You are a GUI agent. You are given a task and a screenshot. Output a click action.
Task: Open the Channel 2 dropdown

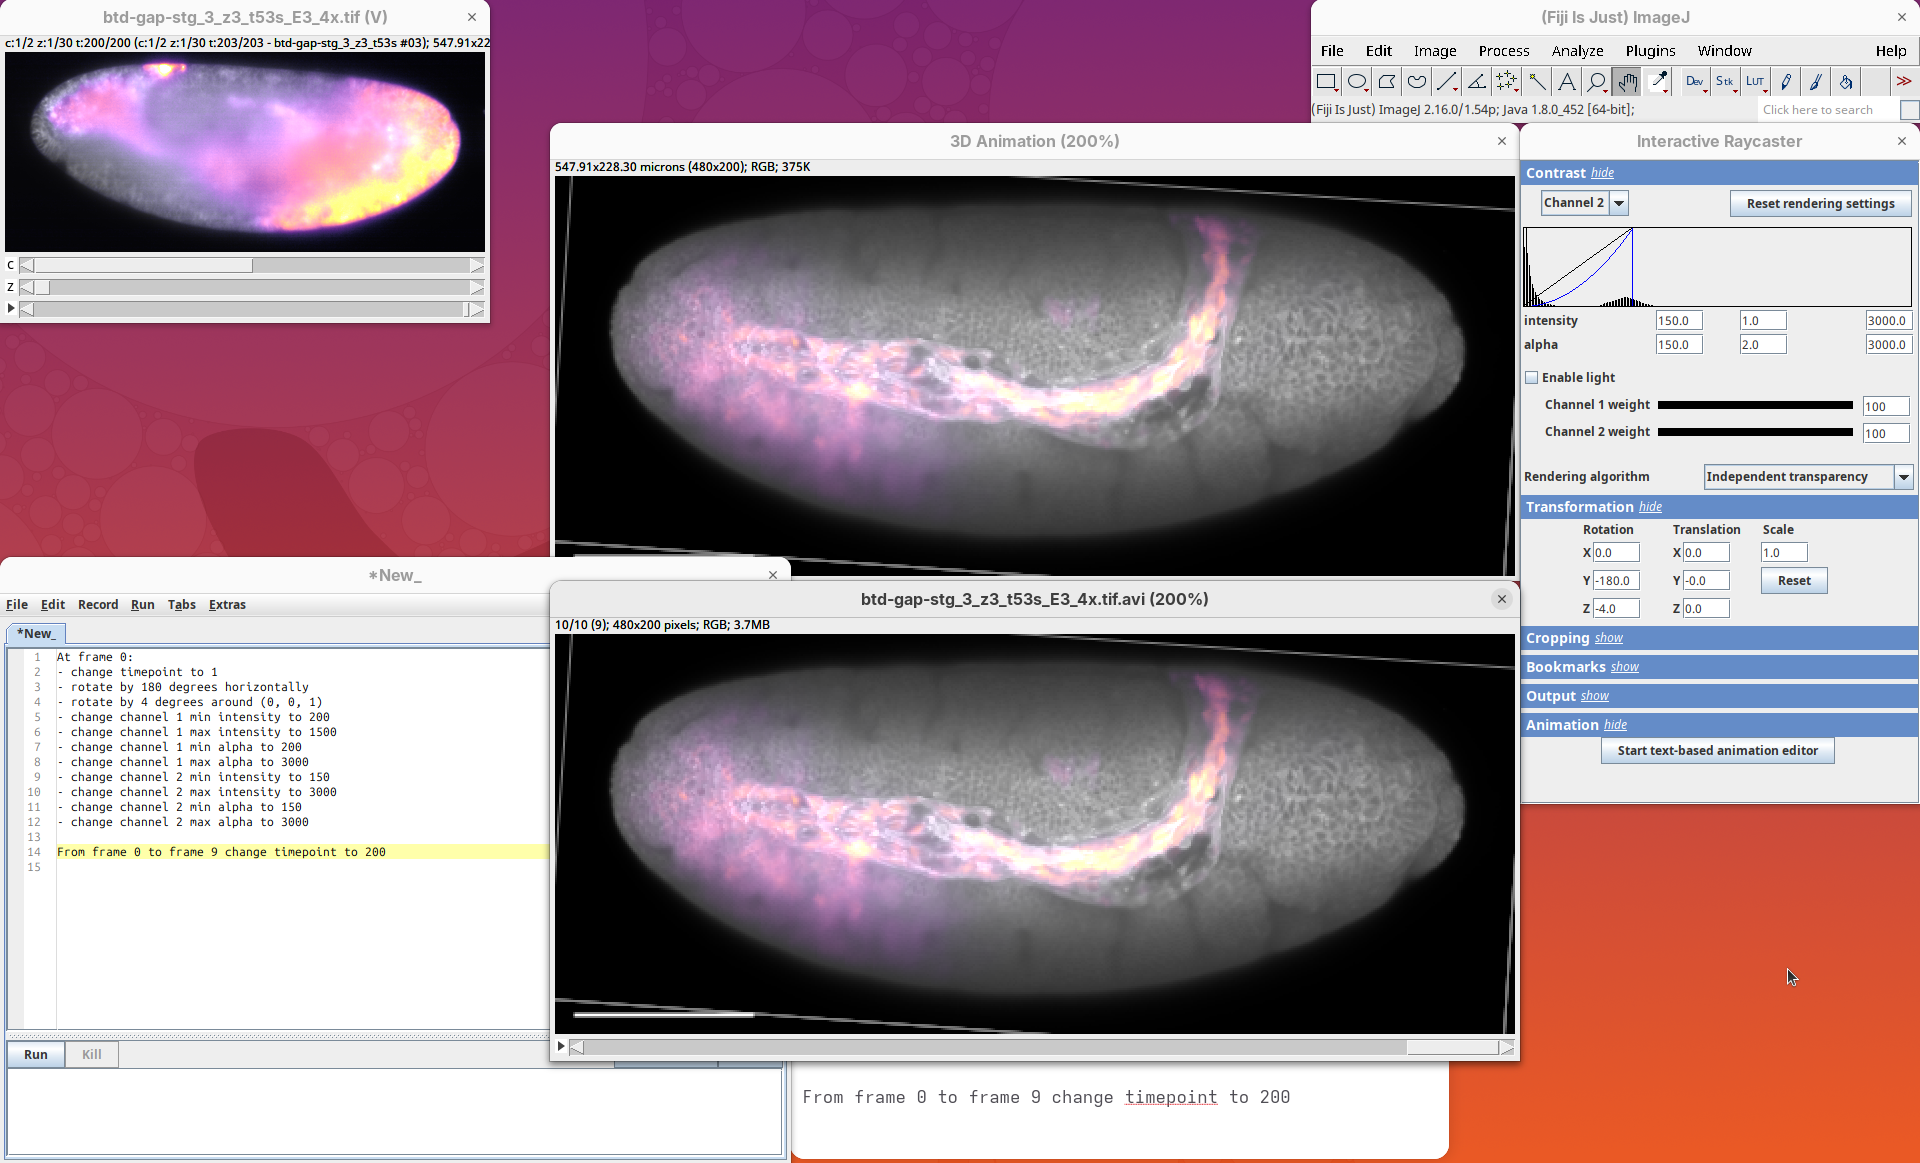point(1619,203)
